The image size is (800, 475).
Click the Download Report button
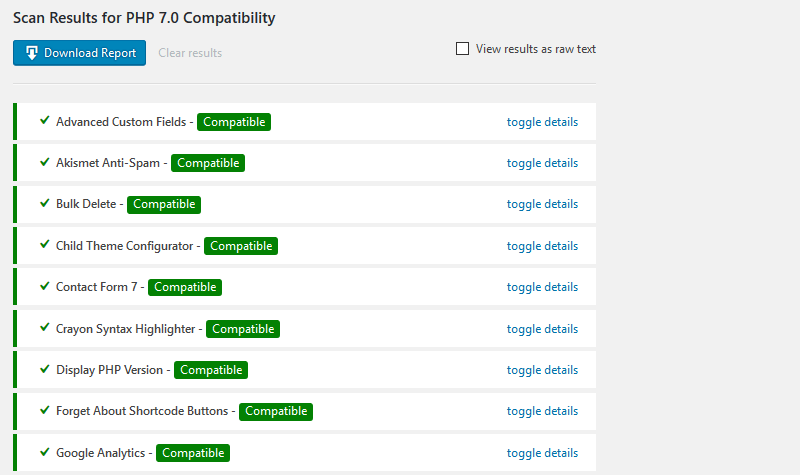click(80, 53)
